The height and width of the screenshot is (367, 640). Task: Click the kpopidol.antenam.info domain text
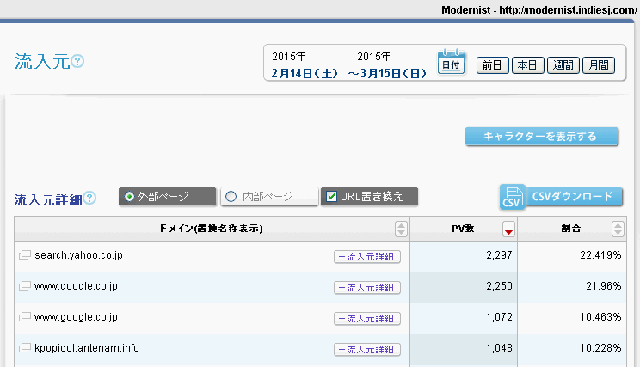tap(86, 348)
